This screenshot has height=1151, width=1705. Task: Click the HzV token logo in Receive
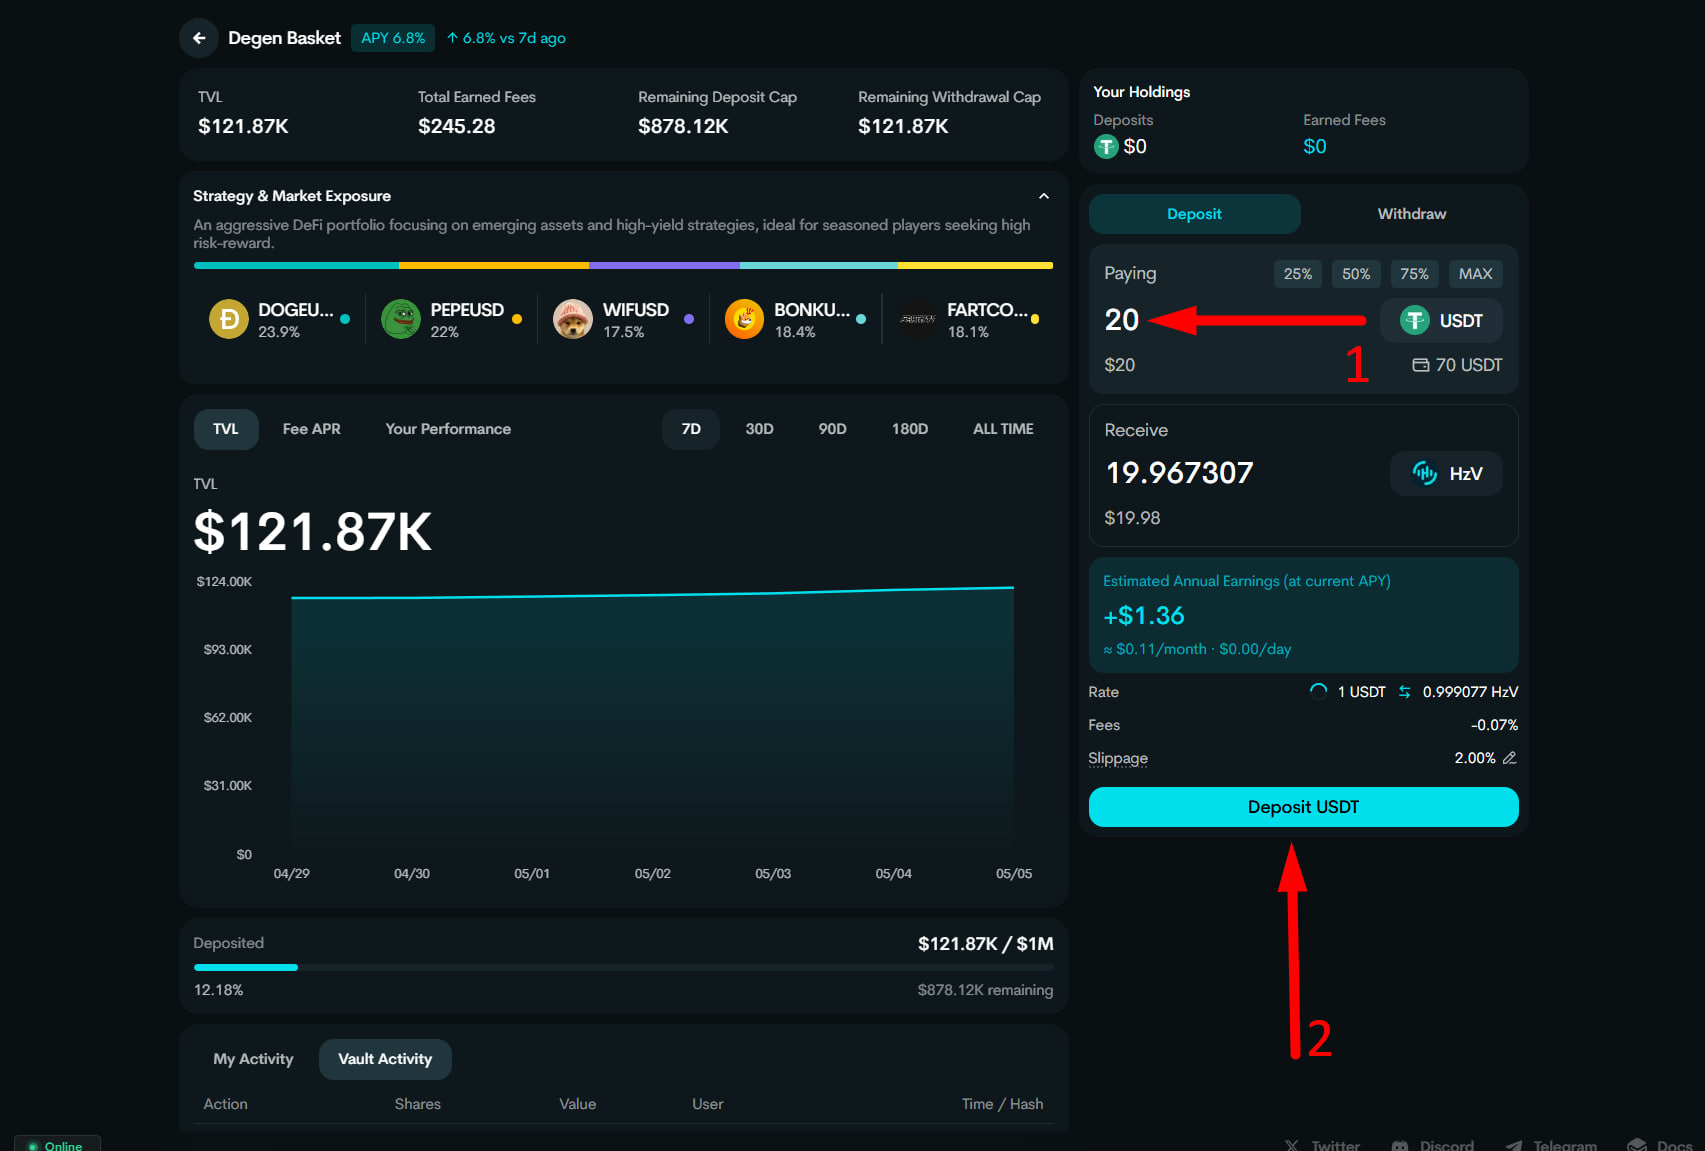[1425, 473]
